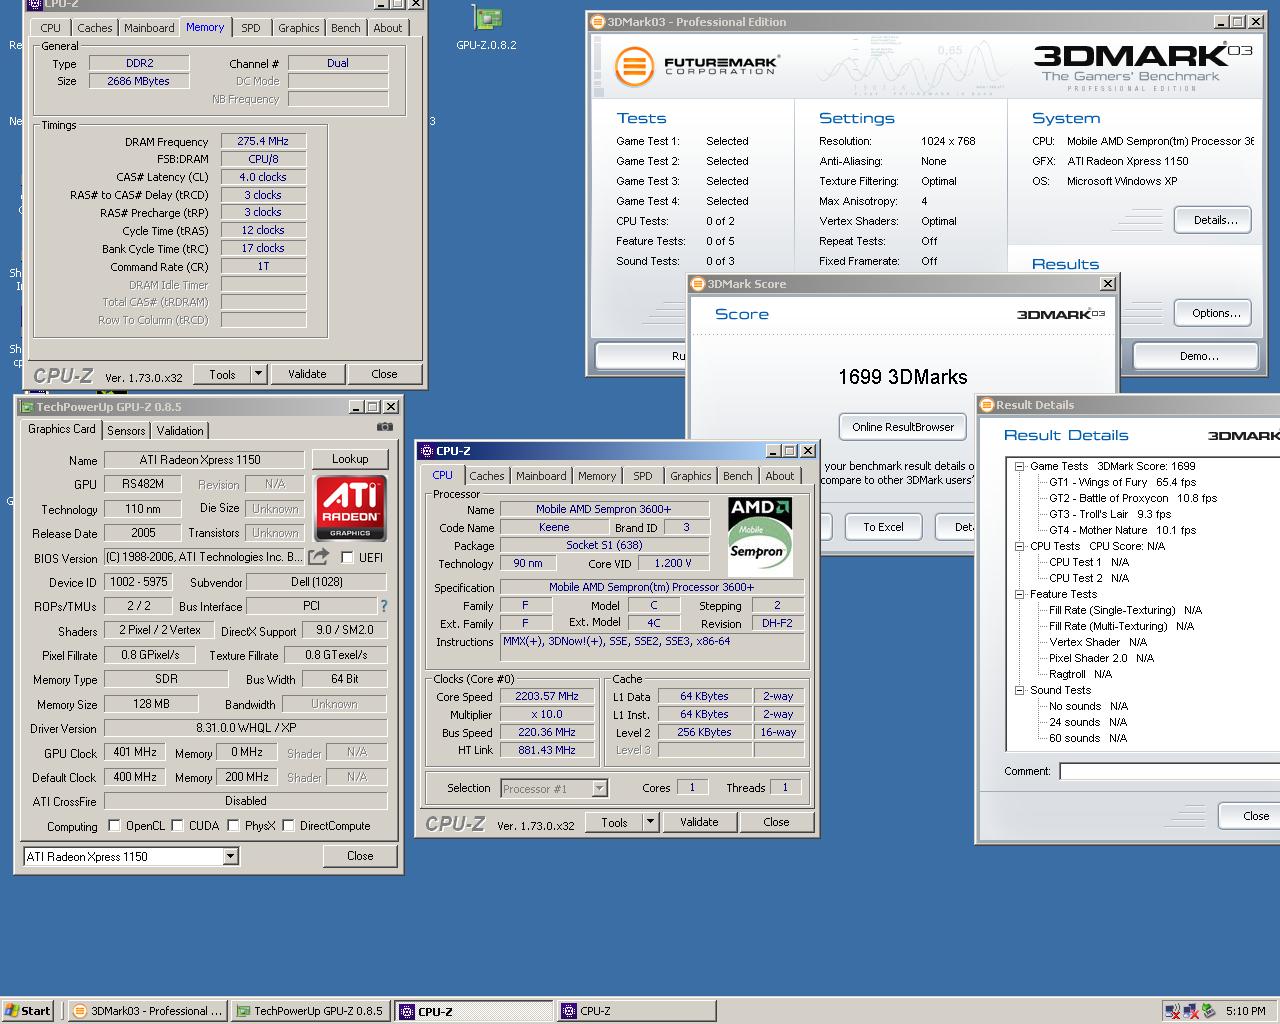Switch to 3DMark03 Professional taskbar item
The height and width of the screenshot is (1024, 1280).
(x=149, y=1011)
